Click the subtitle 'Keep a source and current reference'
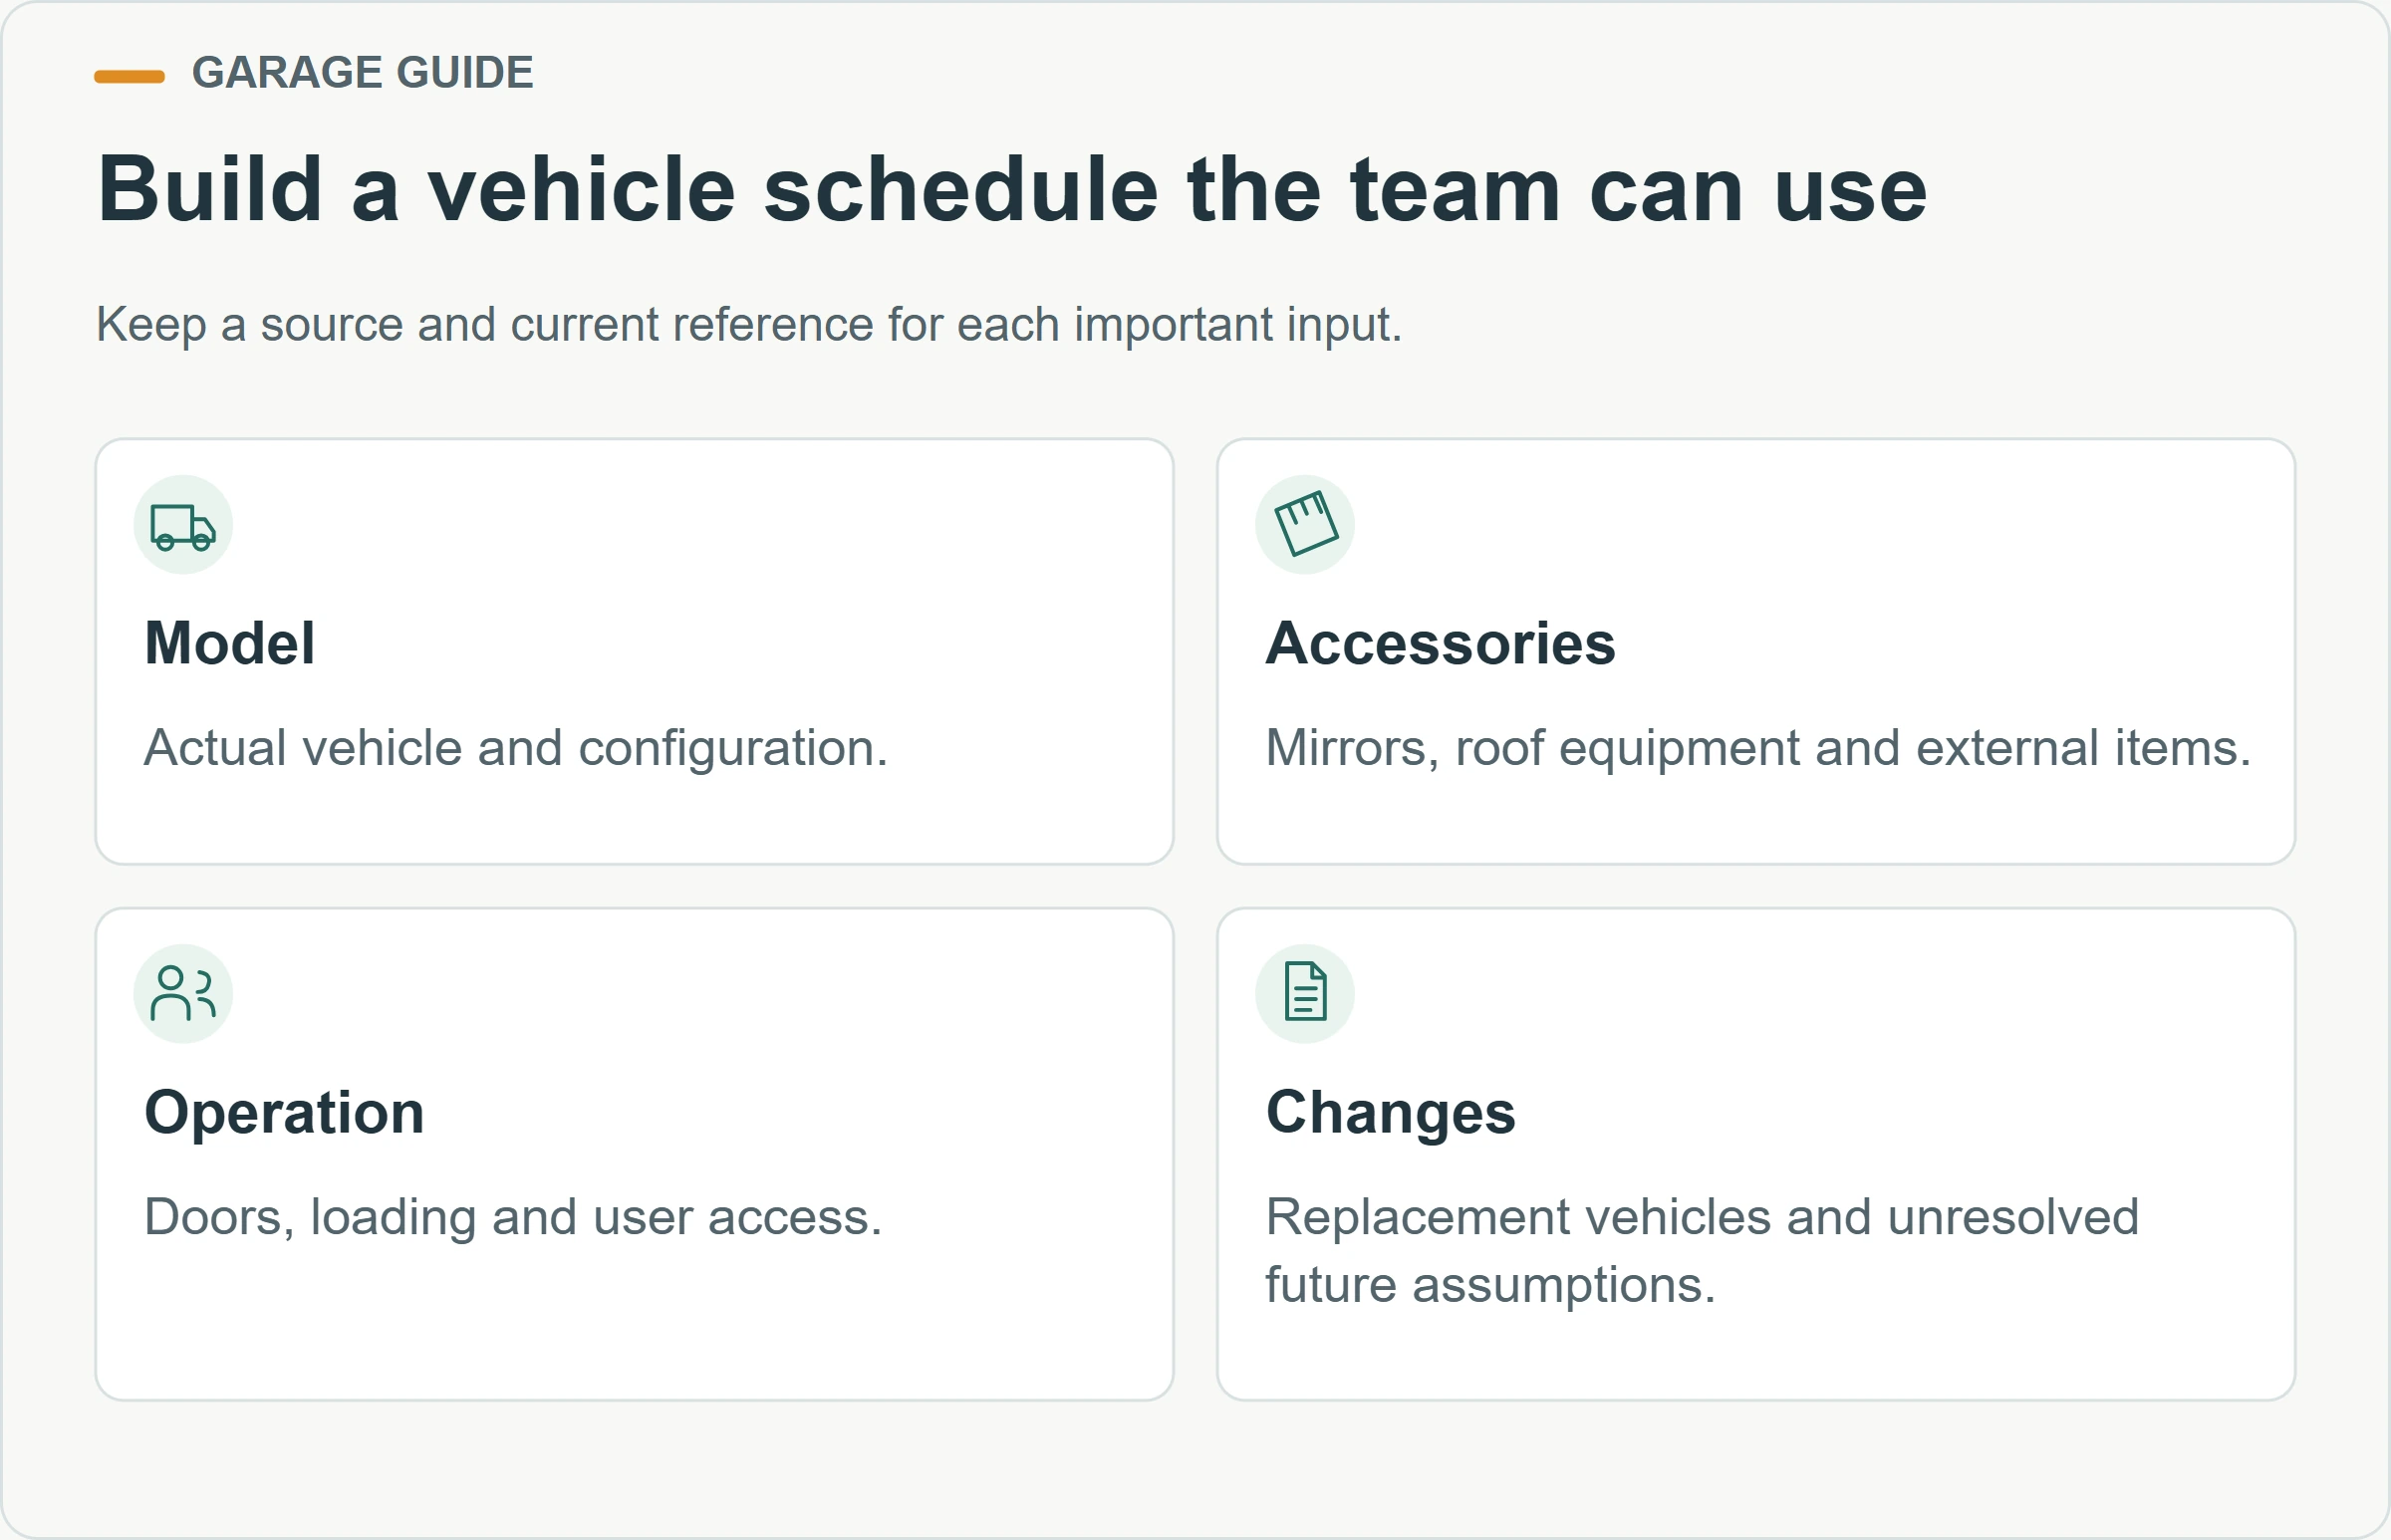2391x1540 pixels. coord(749,325)
